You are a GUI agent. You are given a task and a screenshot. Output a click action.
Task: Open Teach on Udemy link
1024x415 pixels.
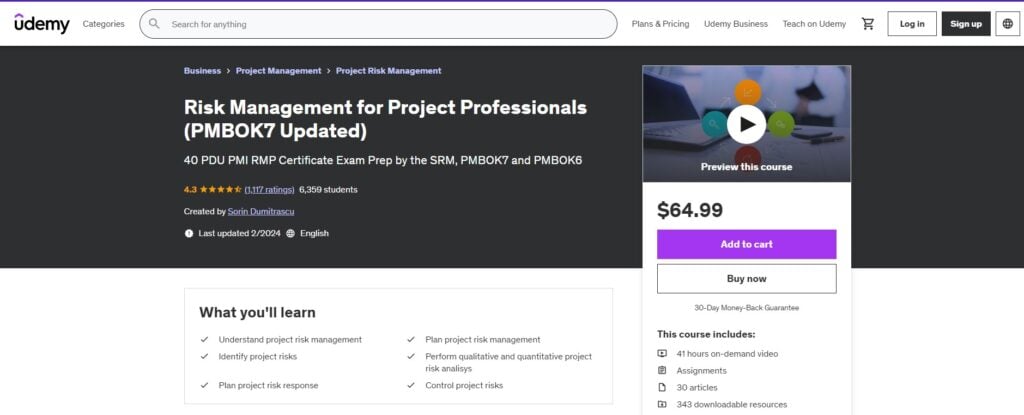(814, 24)
